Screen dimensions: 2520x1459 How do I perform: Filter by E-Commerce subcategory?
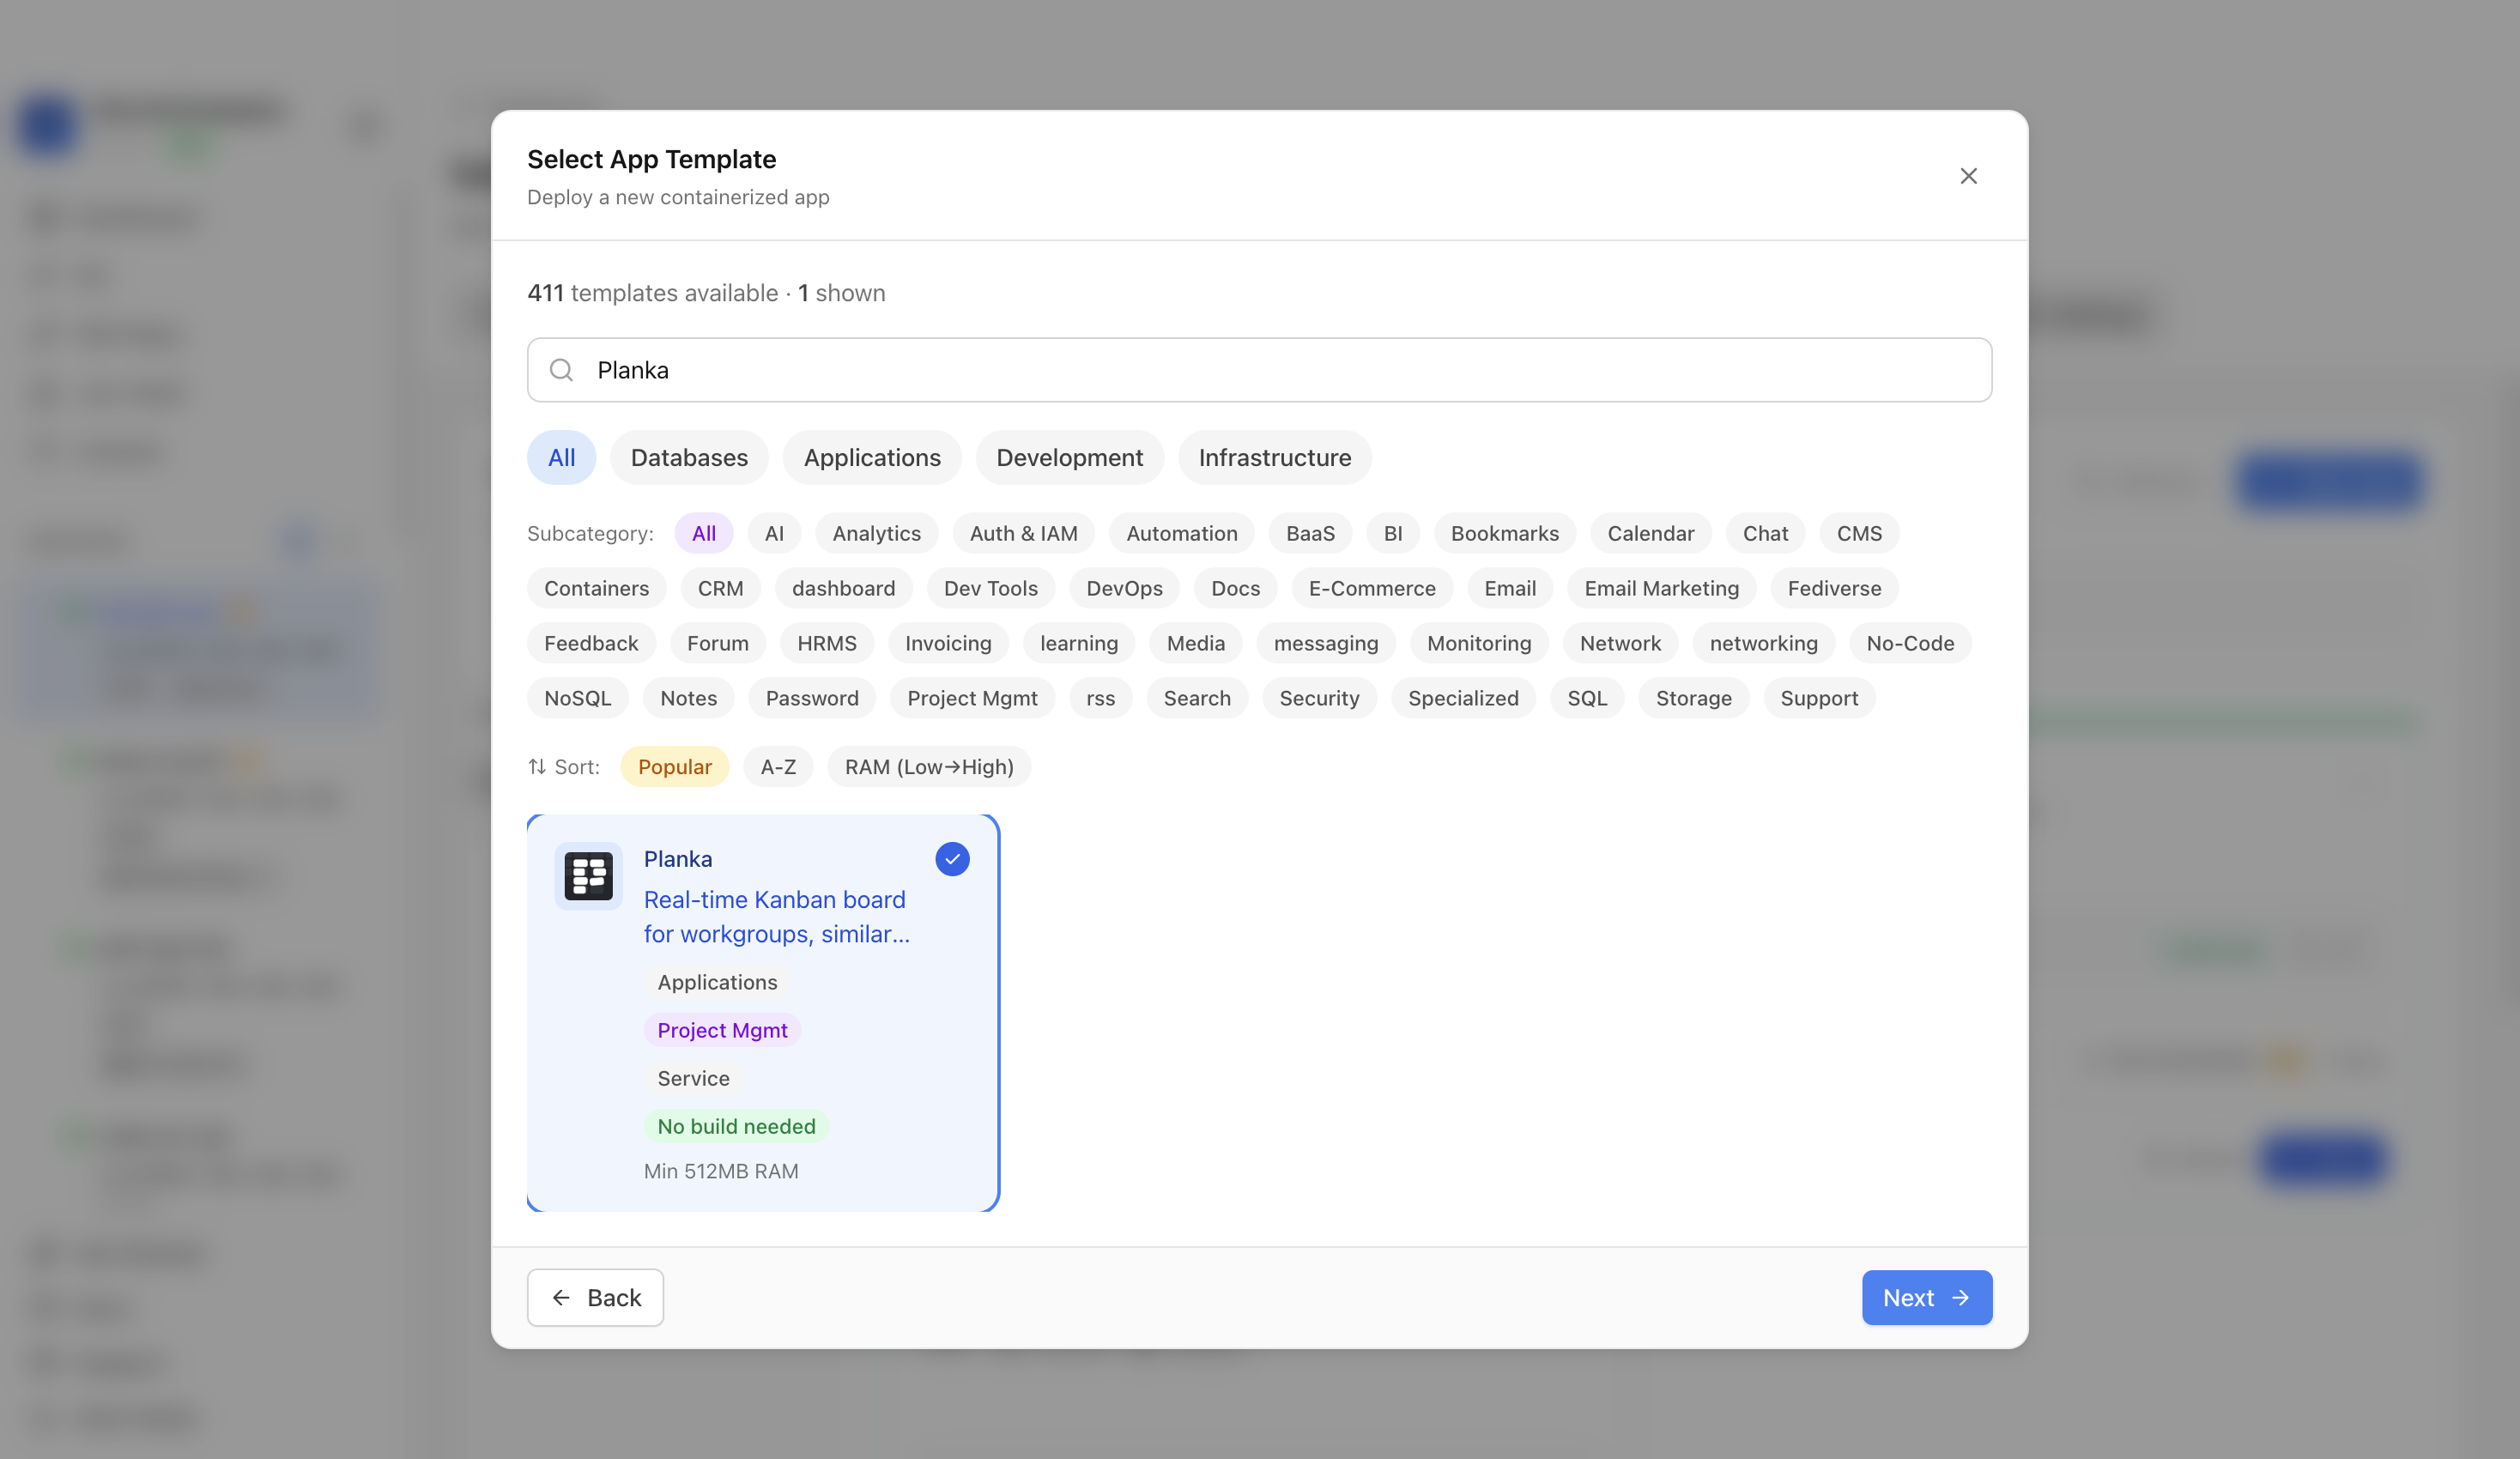pyautogui.click(x=1372, y=588)
